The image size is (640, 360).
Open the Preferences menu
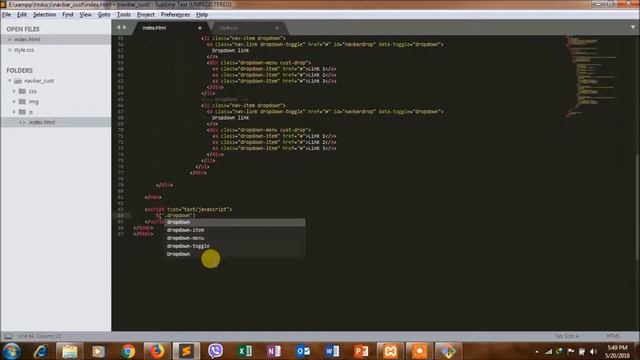tap(175, 15)
